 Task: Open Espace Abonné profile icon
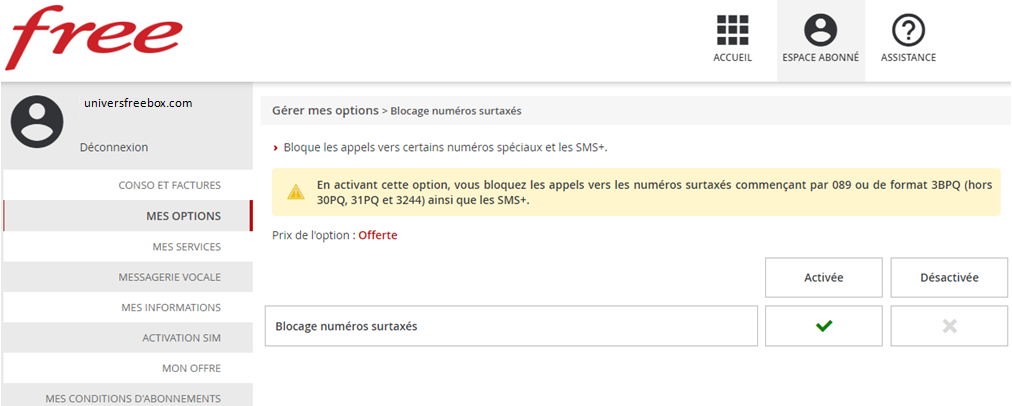820,30
